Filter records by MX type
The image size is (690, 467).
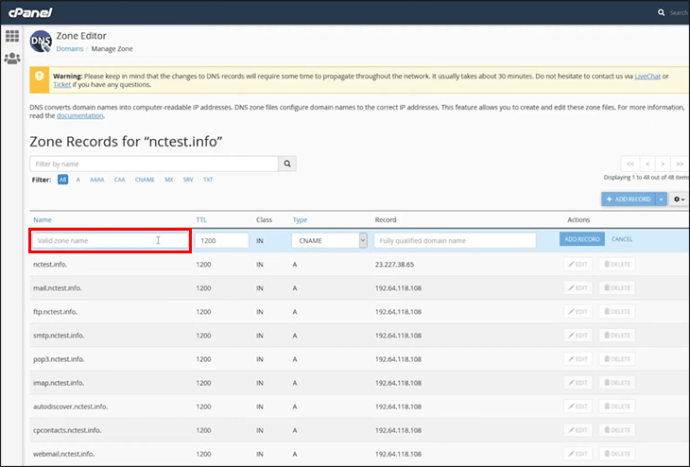tap(169, 180)
